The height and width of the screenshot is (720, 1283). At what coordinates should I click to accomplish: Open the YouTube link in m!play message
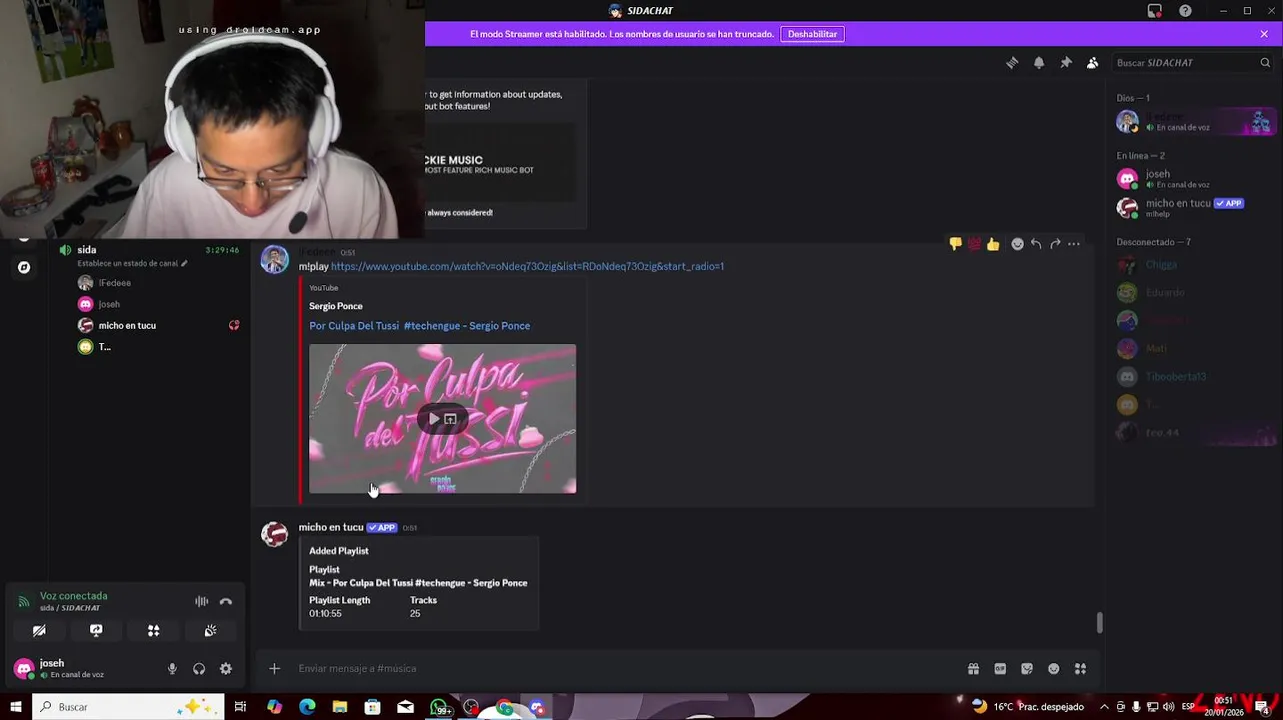[527, 267]
